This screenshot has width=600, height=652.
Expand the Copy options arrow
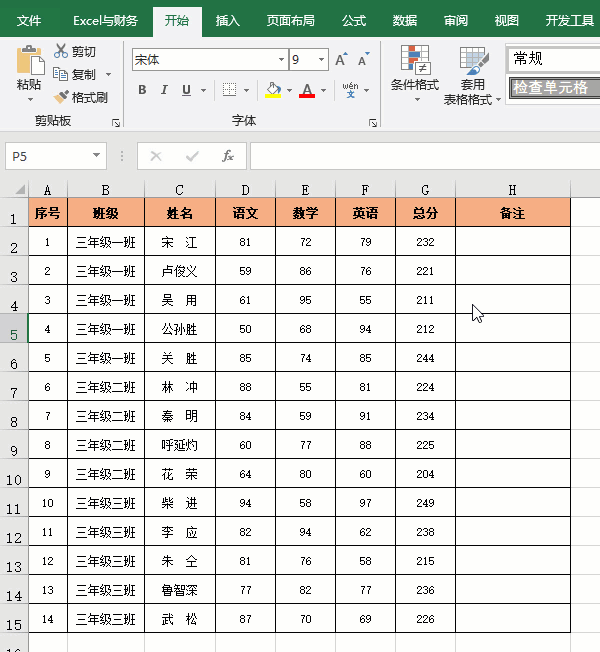click(x=109, y=74)
